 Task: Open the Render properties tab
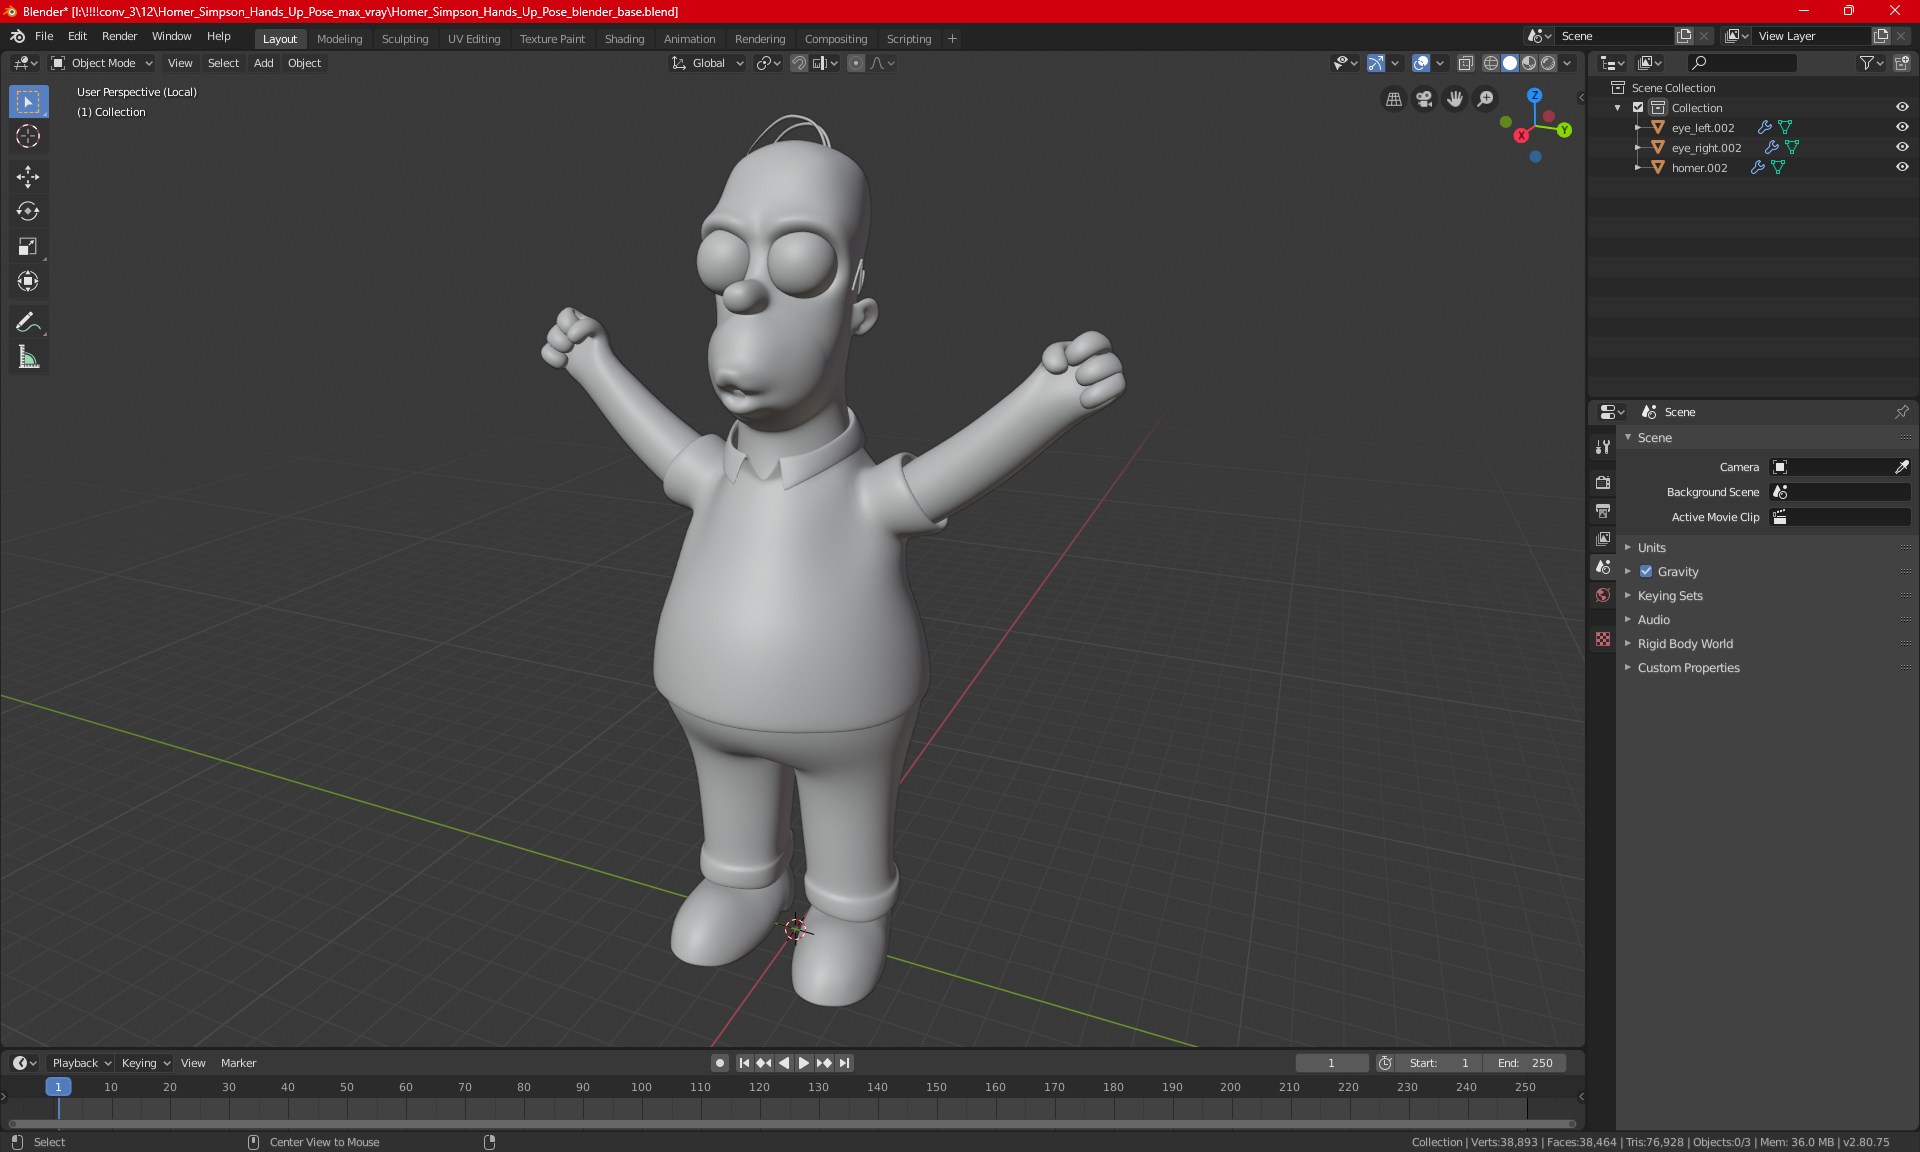(x=1603, y=482)
